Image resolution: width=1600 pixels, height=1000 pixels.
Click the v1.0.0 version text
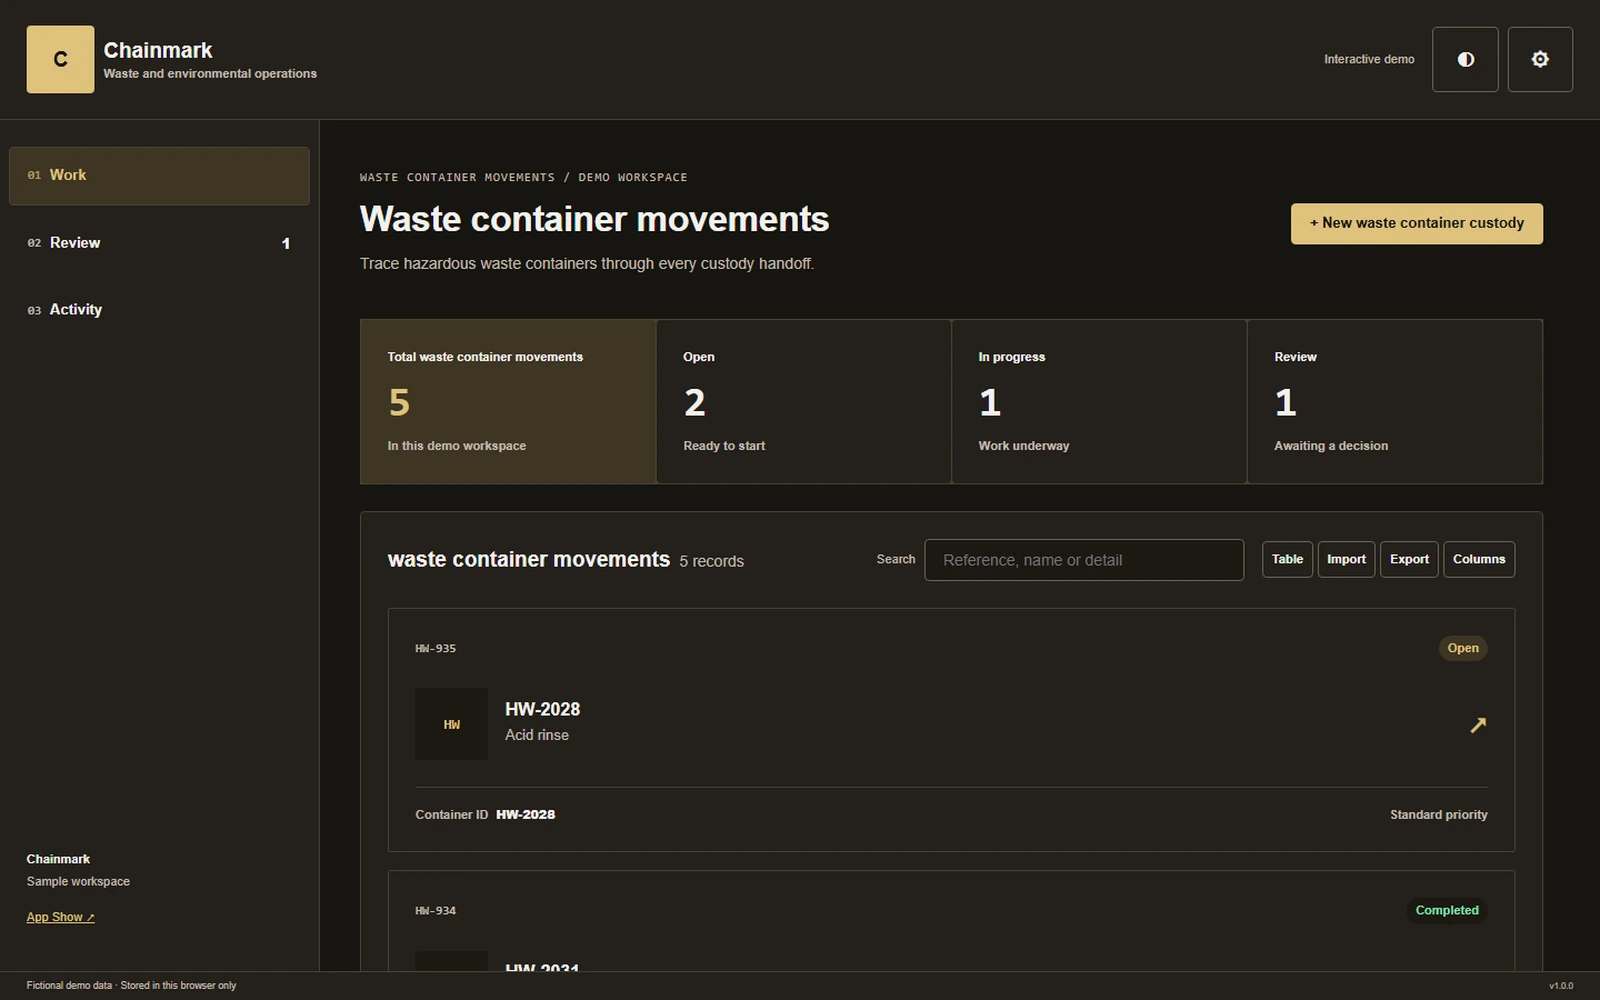point(1561,986)
